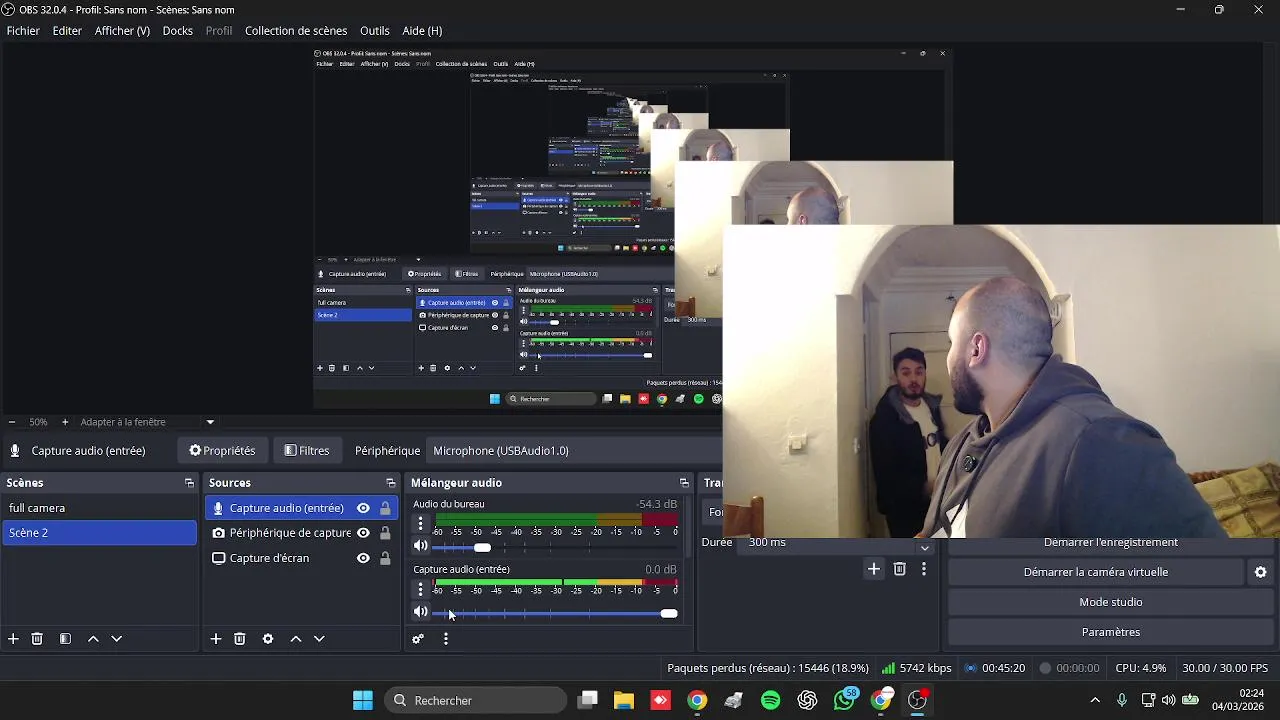The width and height of the screenshot is (1280, 720).
Task: Click the Durée 300 ms spinner arrow
Action: click(x=925, y=546)
